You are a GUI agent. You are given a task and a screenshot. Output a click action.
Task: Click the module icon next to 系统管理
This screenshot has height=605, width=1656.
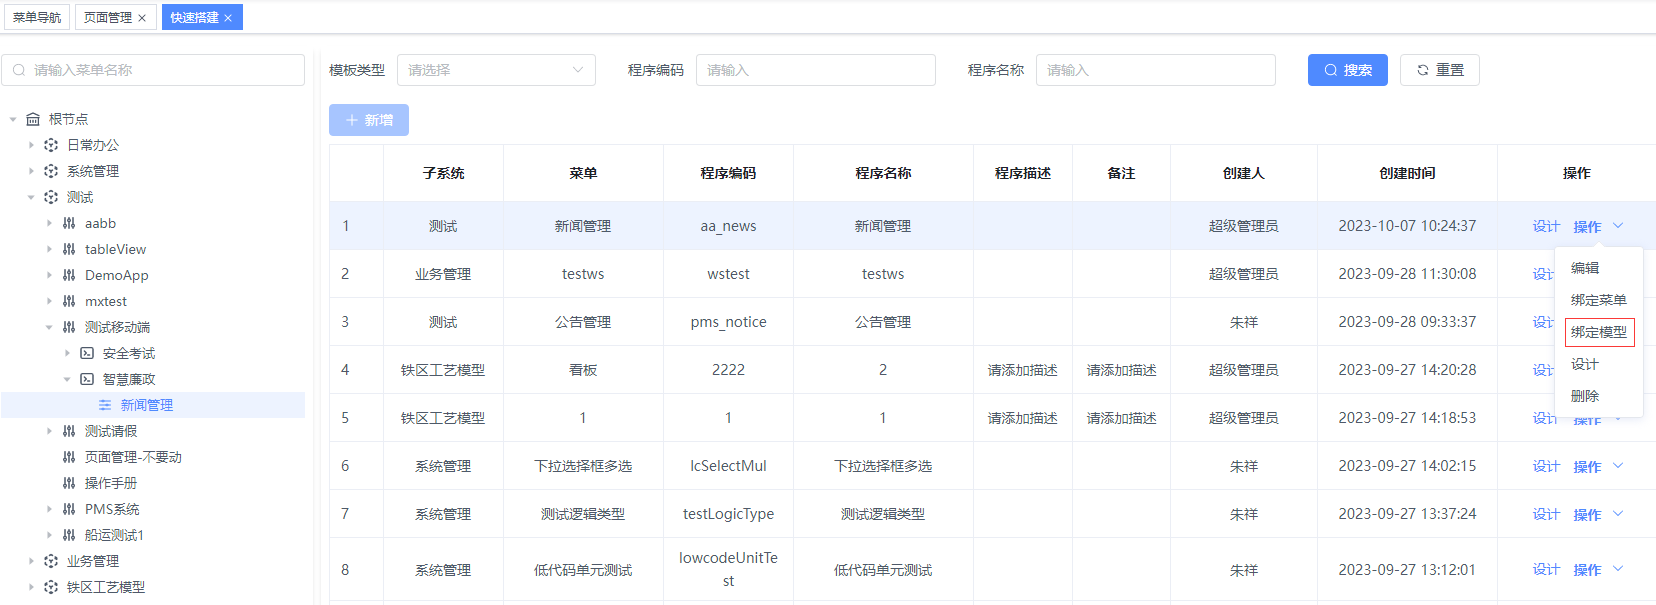(x=51, y=171)
